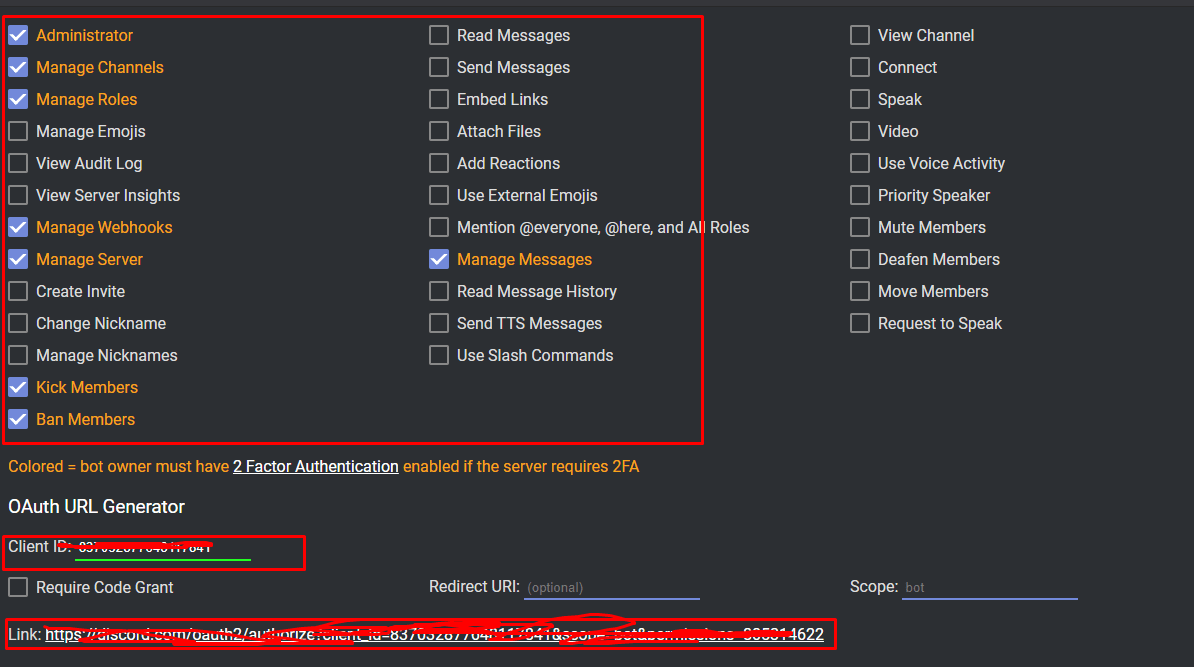The image size is (1194, 667).
Task: Uncheck the Manage Messages checkbox
Action: [x=439, y=259]
